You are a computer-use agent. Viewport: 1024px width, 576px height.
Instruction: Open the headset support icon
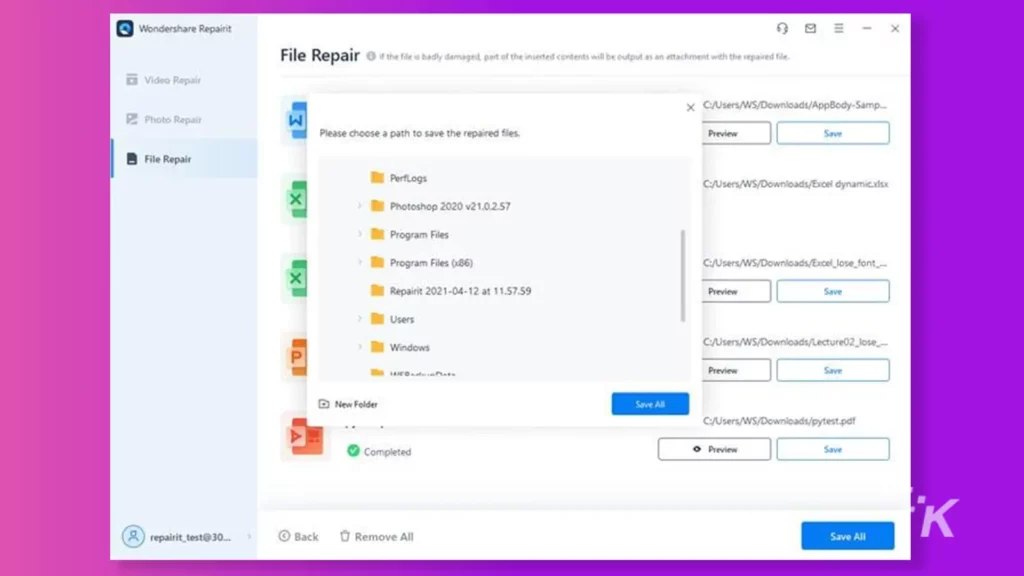(782, 28)
